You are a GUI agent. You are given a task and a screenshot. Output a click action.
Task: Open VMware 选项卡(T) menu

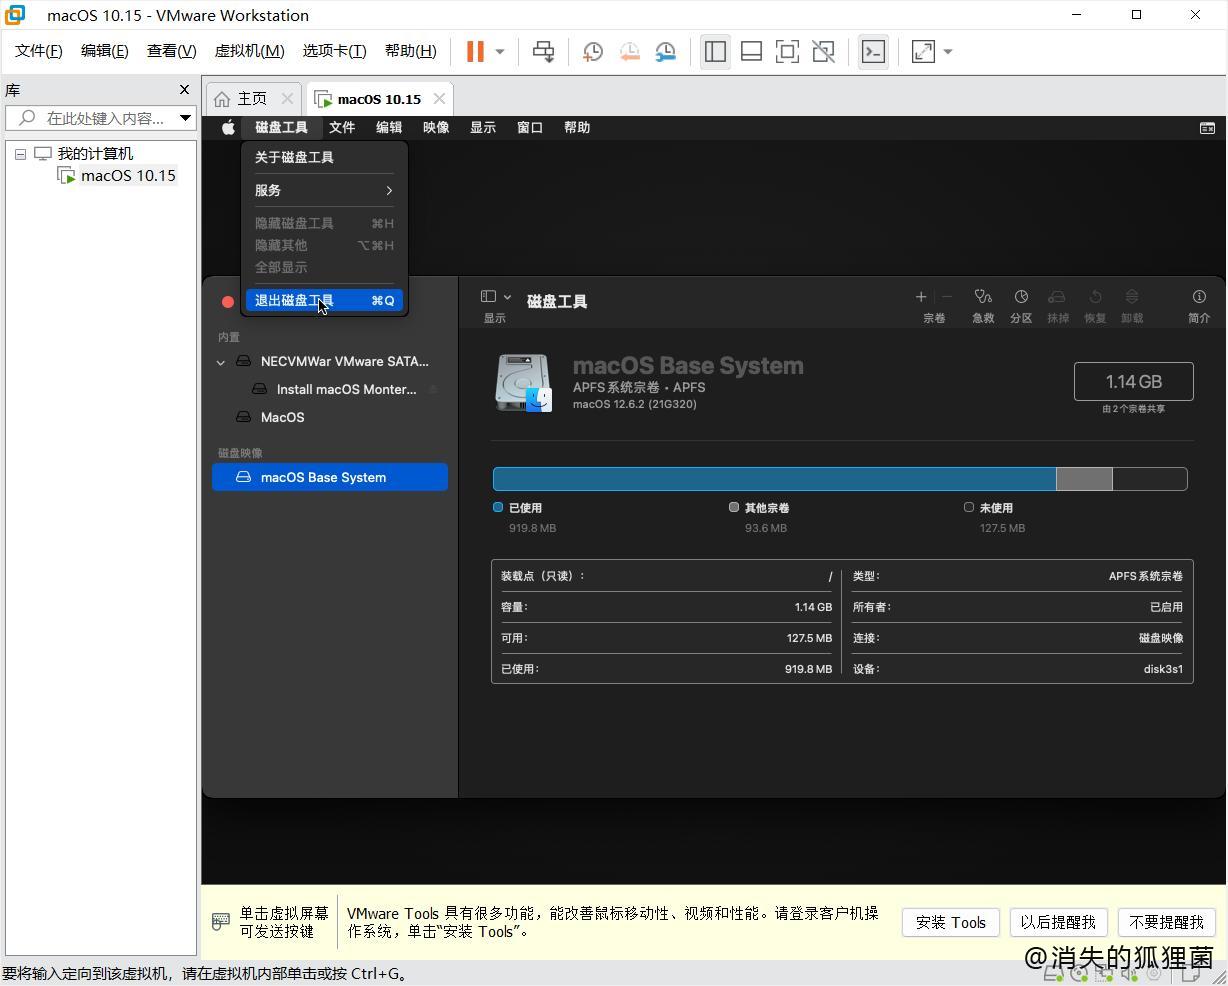tap(334, 51)
